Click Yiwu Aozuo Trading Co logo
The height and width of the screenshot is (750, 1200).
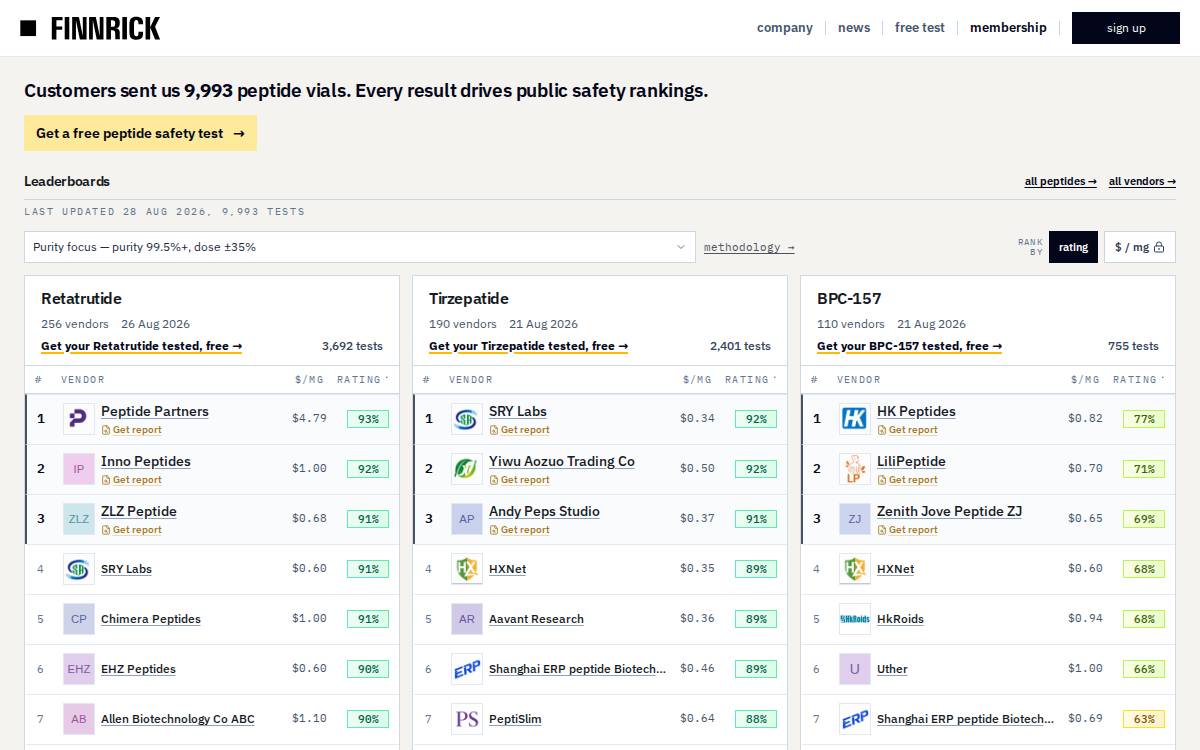[467, 469]
